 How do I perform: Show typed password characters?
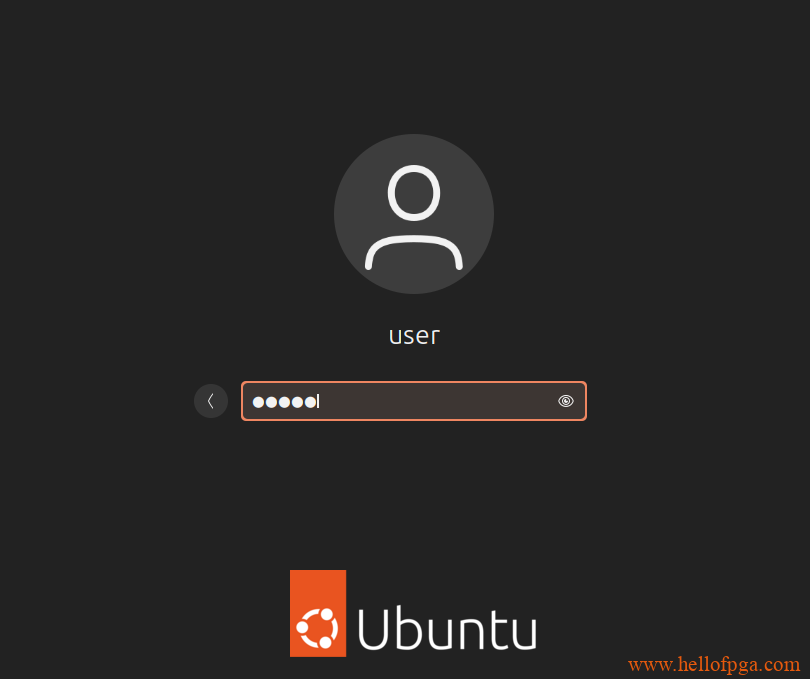[566, 401]
